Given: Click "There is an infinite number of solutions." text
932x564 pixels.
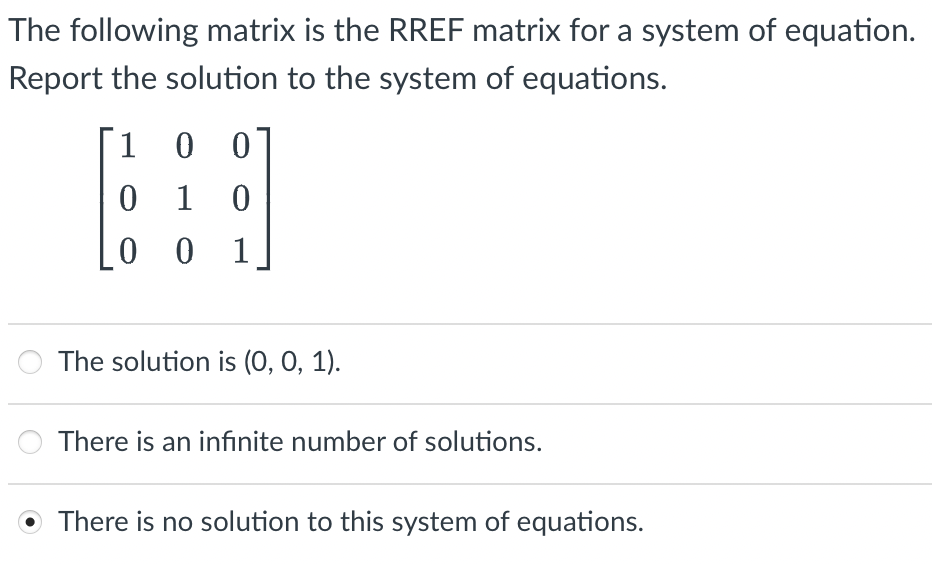Looking at the screenshot, I should pos(300,442).
